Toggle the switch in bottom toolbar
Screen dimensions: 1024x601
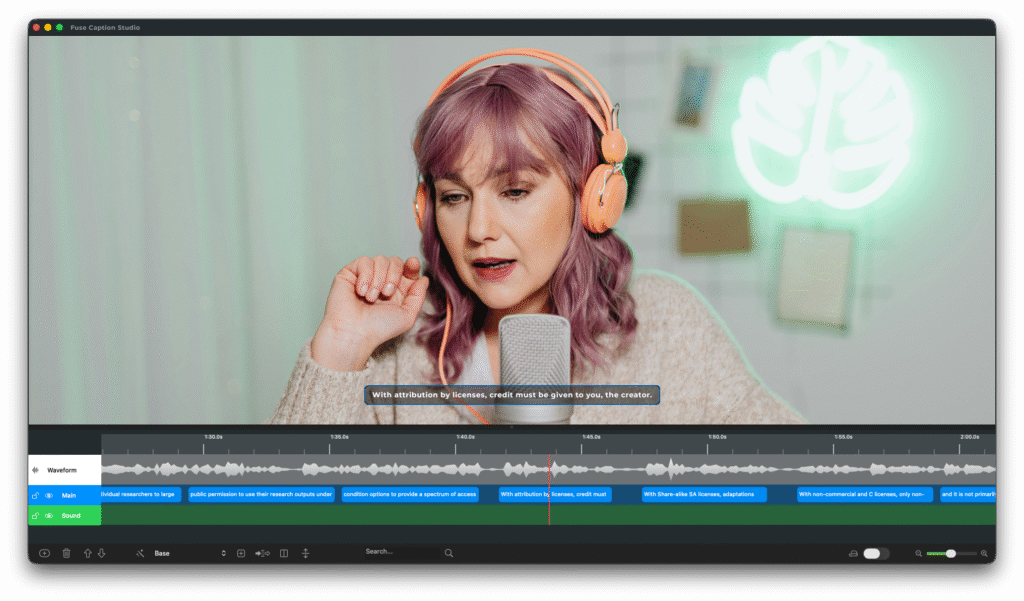pos(876,553)
